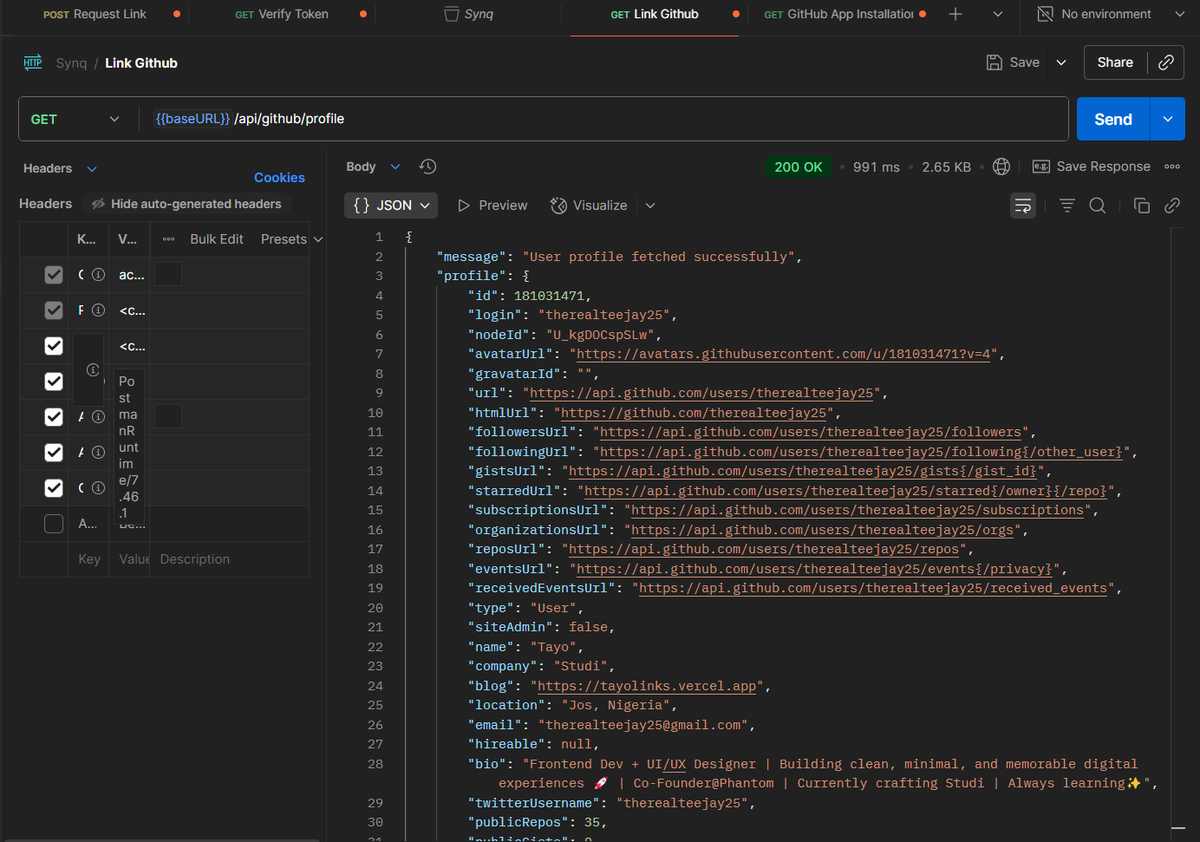Copy the share link icon

click(1166, 62)
